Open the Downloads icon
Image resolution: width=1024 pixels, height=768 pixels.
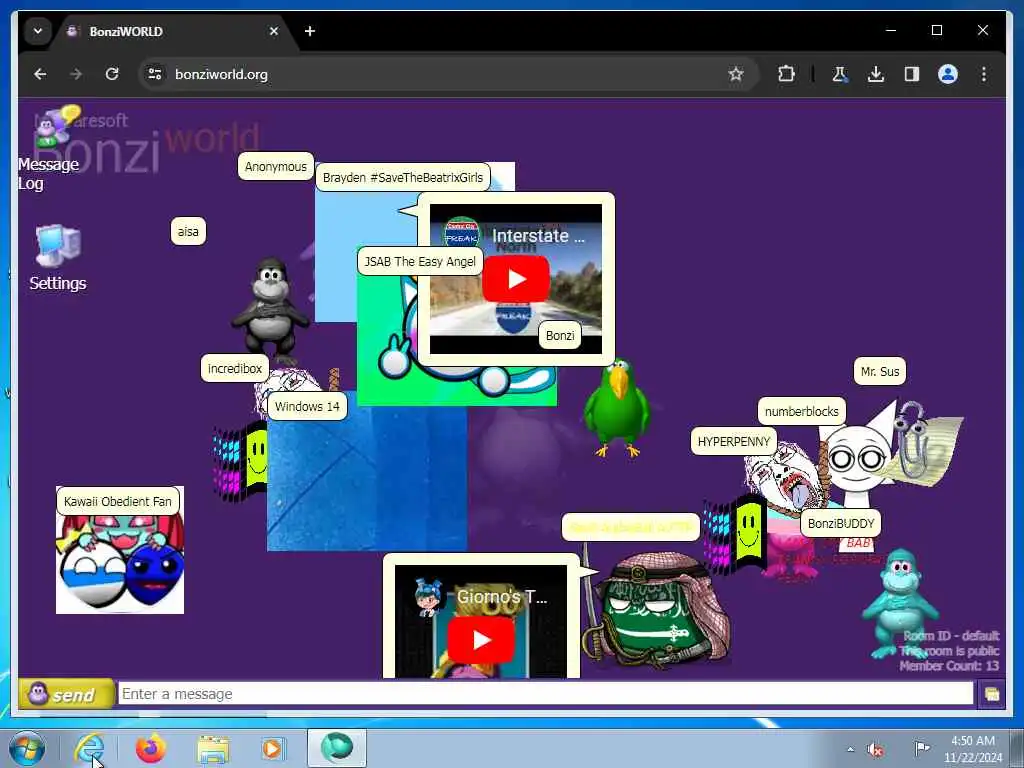click(x=876, y=74)
